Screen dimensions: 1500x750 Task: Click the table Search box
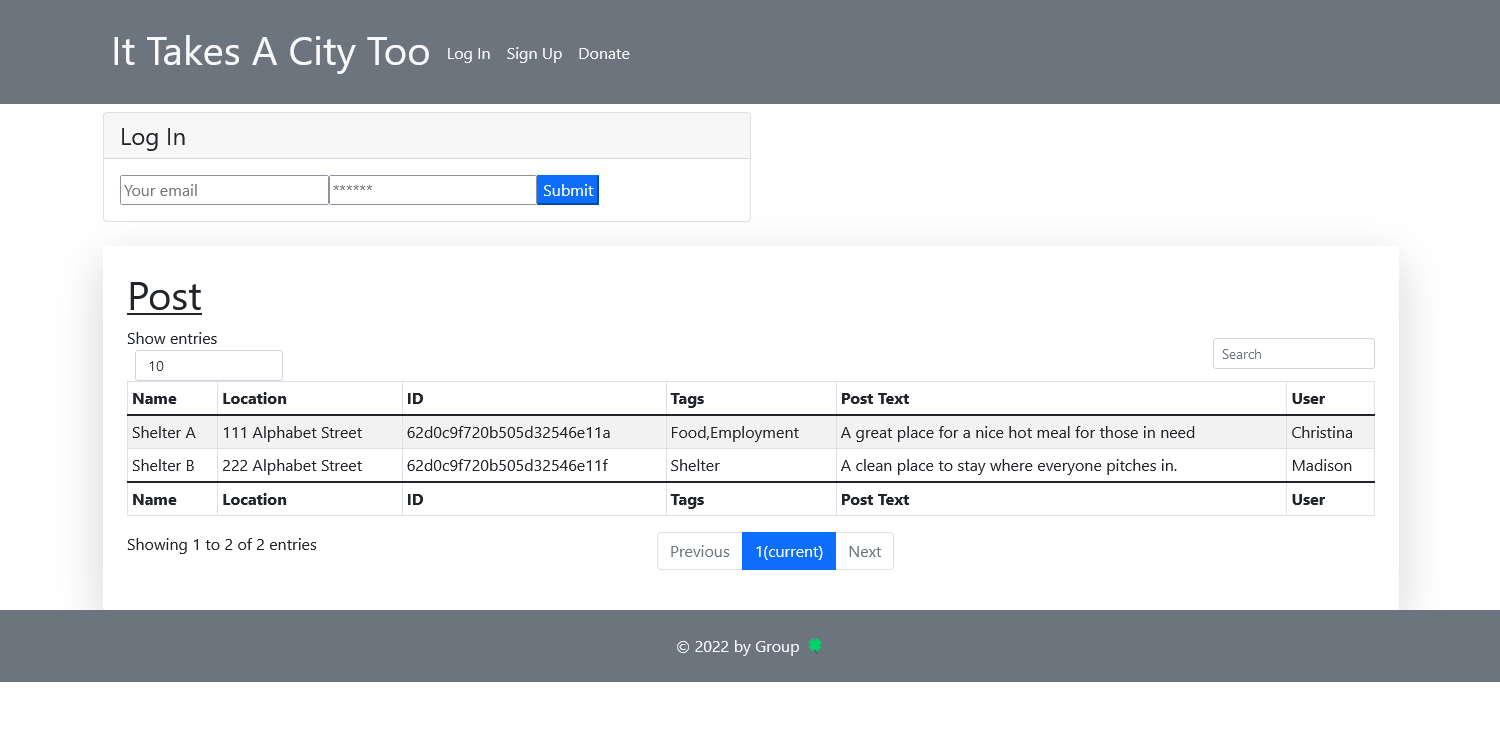coord(1293,354)
